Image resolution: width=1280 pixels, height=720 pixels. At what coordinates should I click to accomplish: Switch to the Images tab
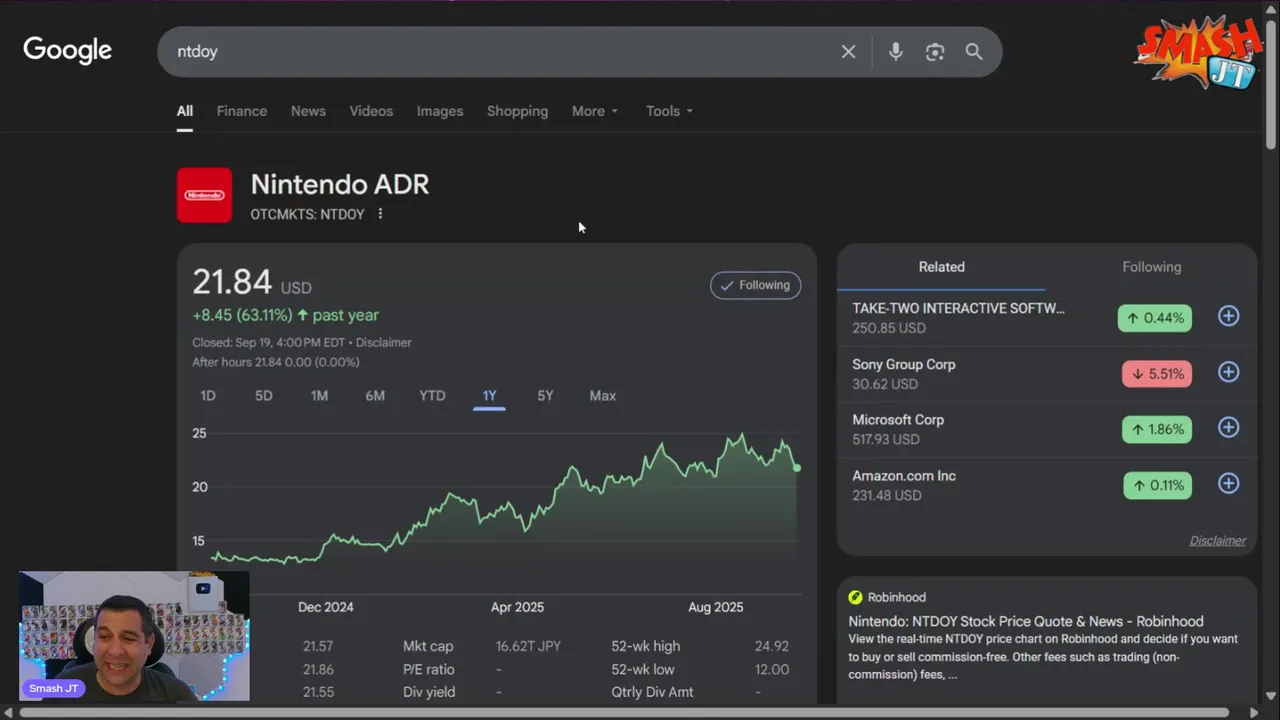(440, 111)
